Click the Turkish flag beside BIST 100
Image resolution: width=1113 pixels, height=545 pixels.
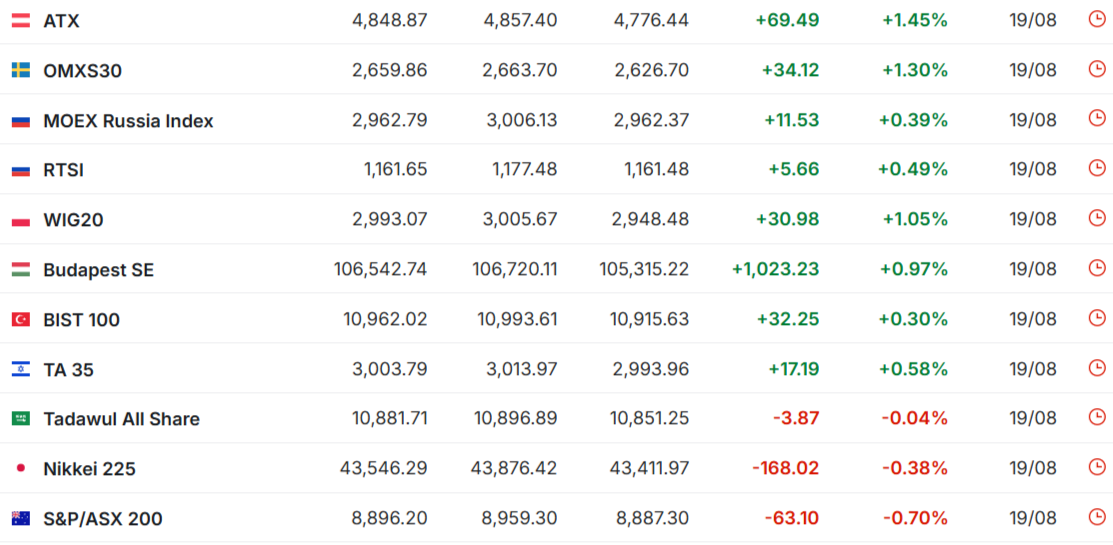click(21, 319)
